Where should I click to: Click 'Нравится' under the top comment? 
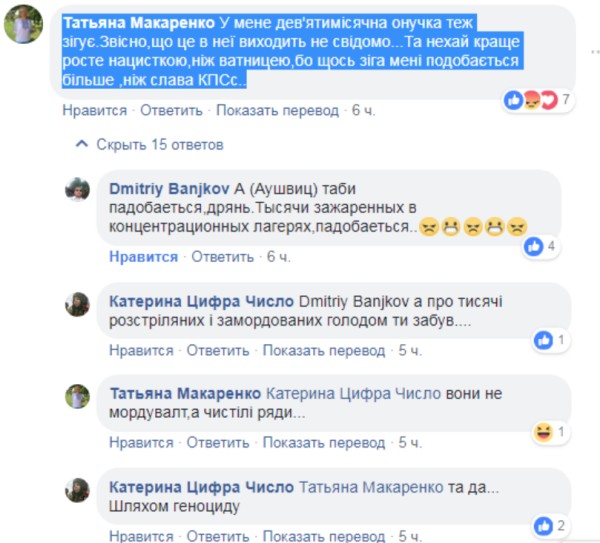[95, 111]
